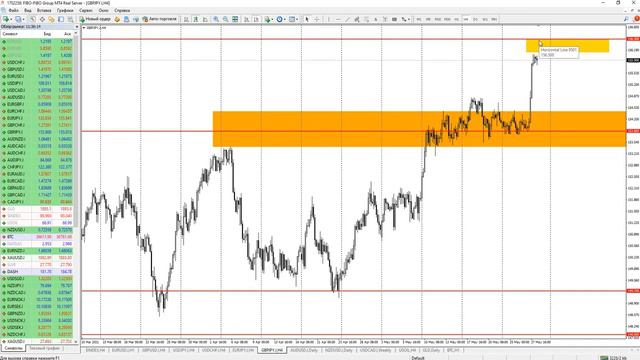Click the Default profile in status bar
Viewport: 640px width, 360px height.
click(418, 358)
